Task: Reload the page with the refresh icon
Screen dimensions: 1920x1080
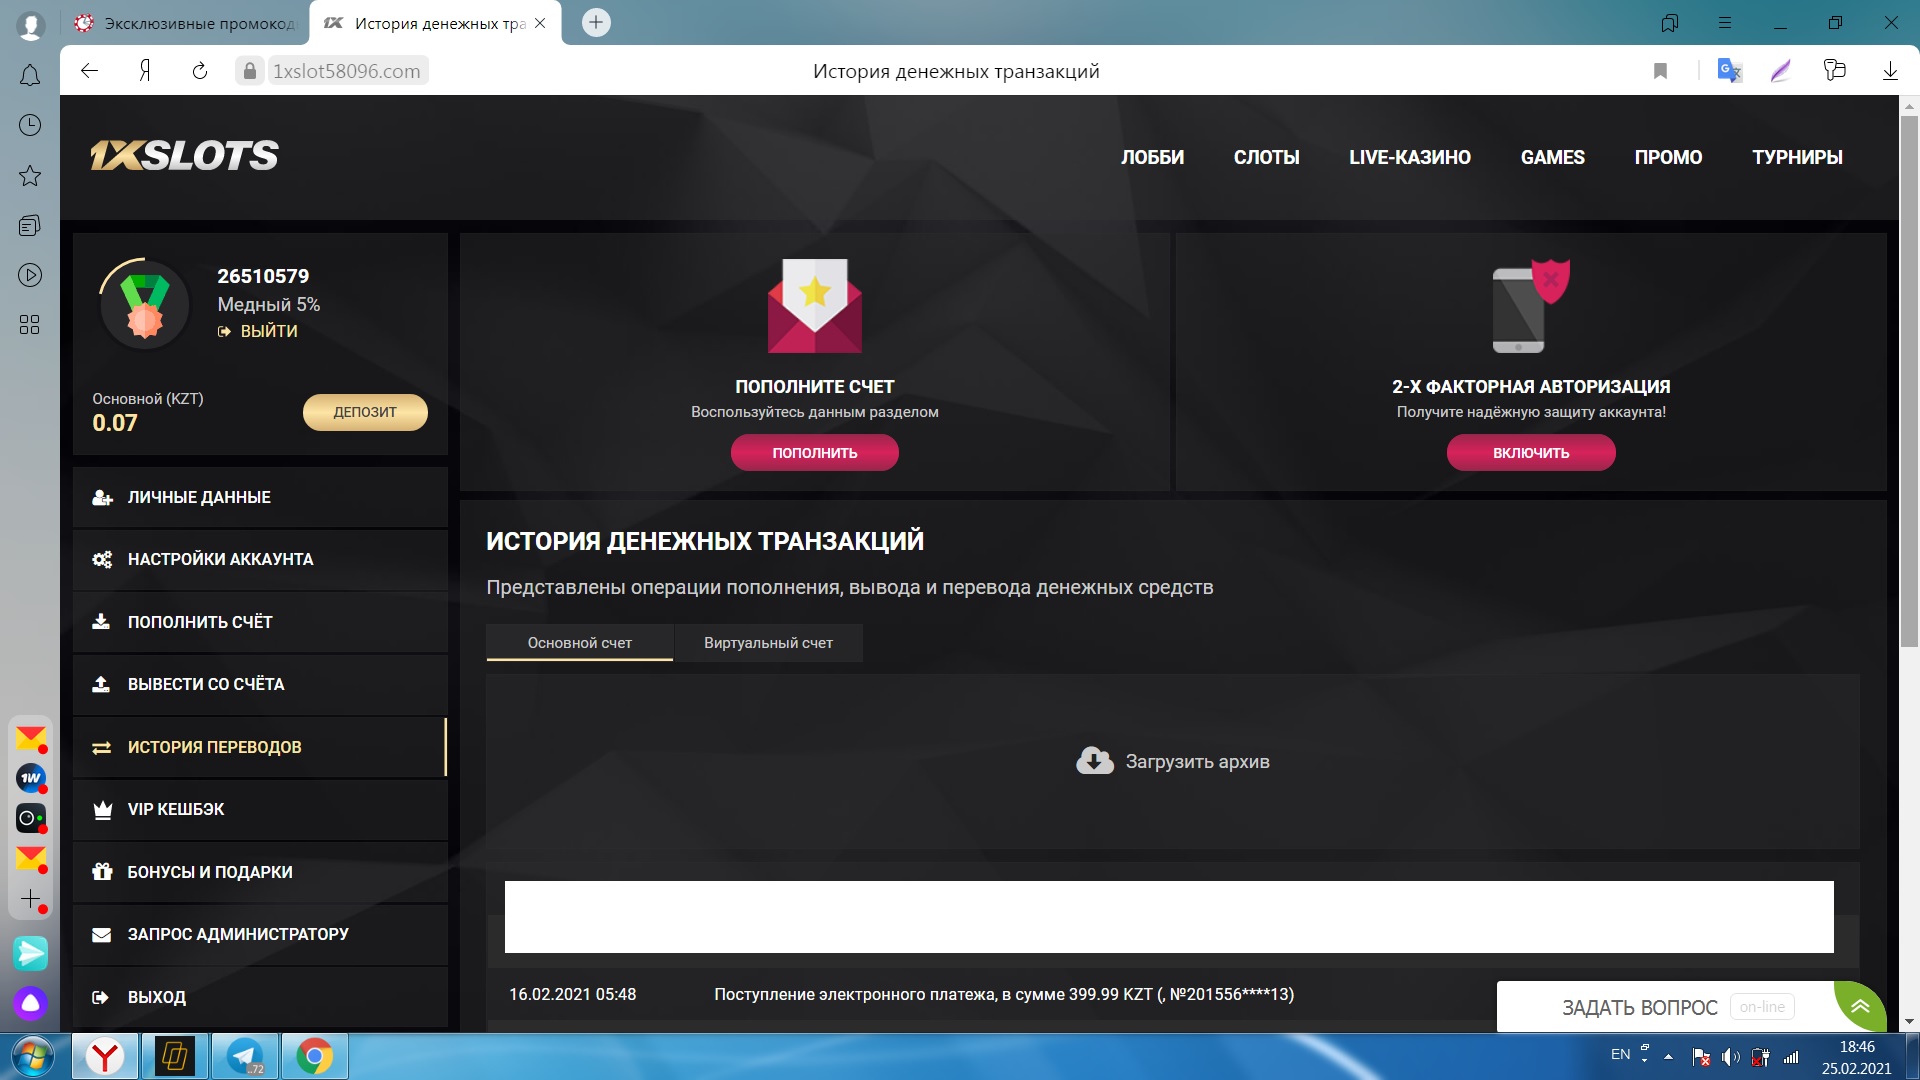Action: pos(200,71)
